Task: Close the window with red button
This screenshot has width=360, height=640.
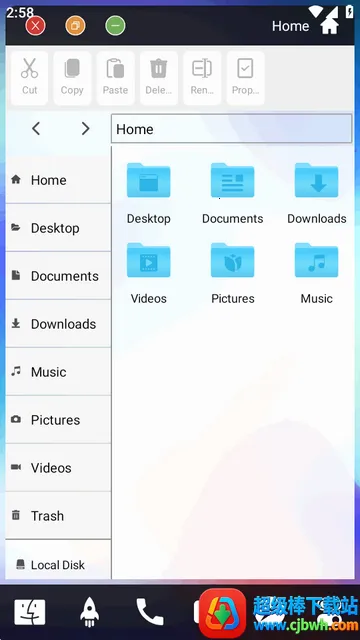Action: click(x=36, y=26)
